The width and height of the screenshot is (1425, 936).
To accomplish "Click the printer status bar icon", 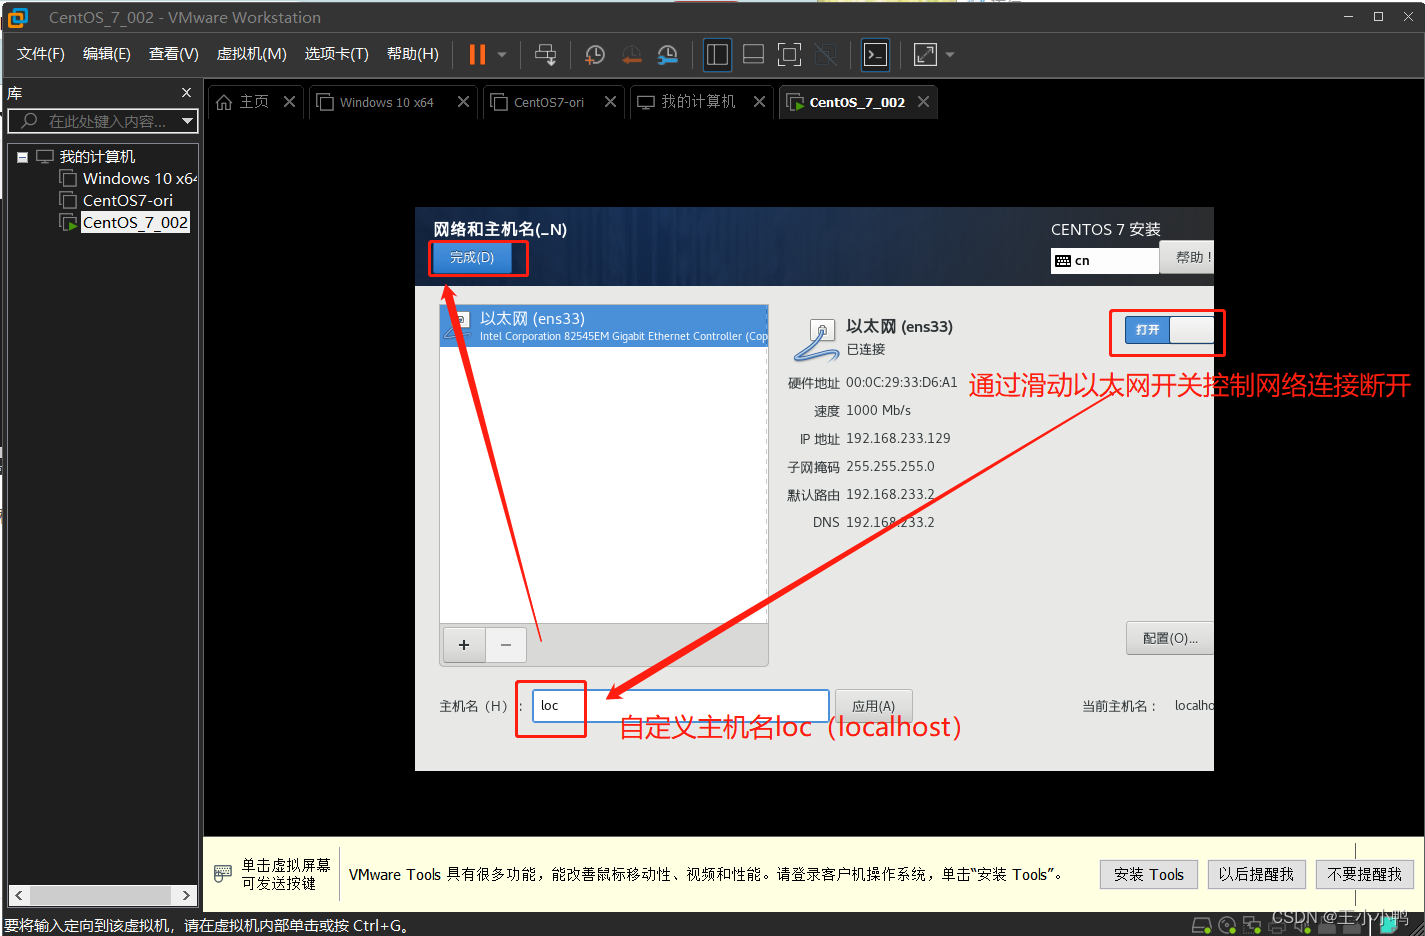I will click(x=1277, y=926).
